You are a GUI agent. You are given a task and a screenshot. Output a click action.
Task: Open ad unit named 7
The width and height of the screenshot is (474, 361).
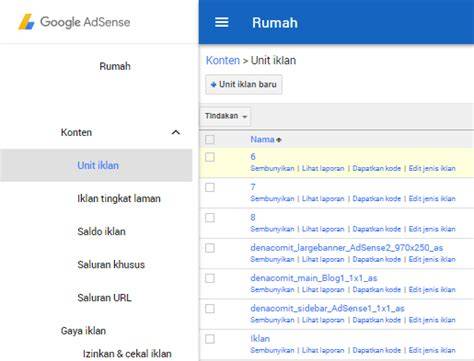[x=253, y=187]
